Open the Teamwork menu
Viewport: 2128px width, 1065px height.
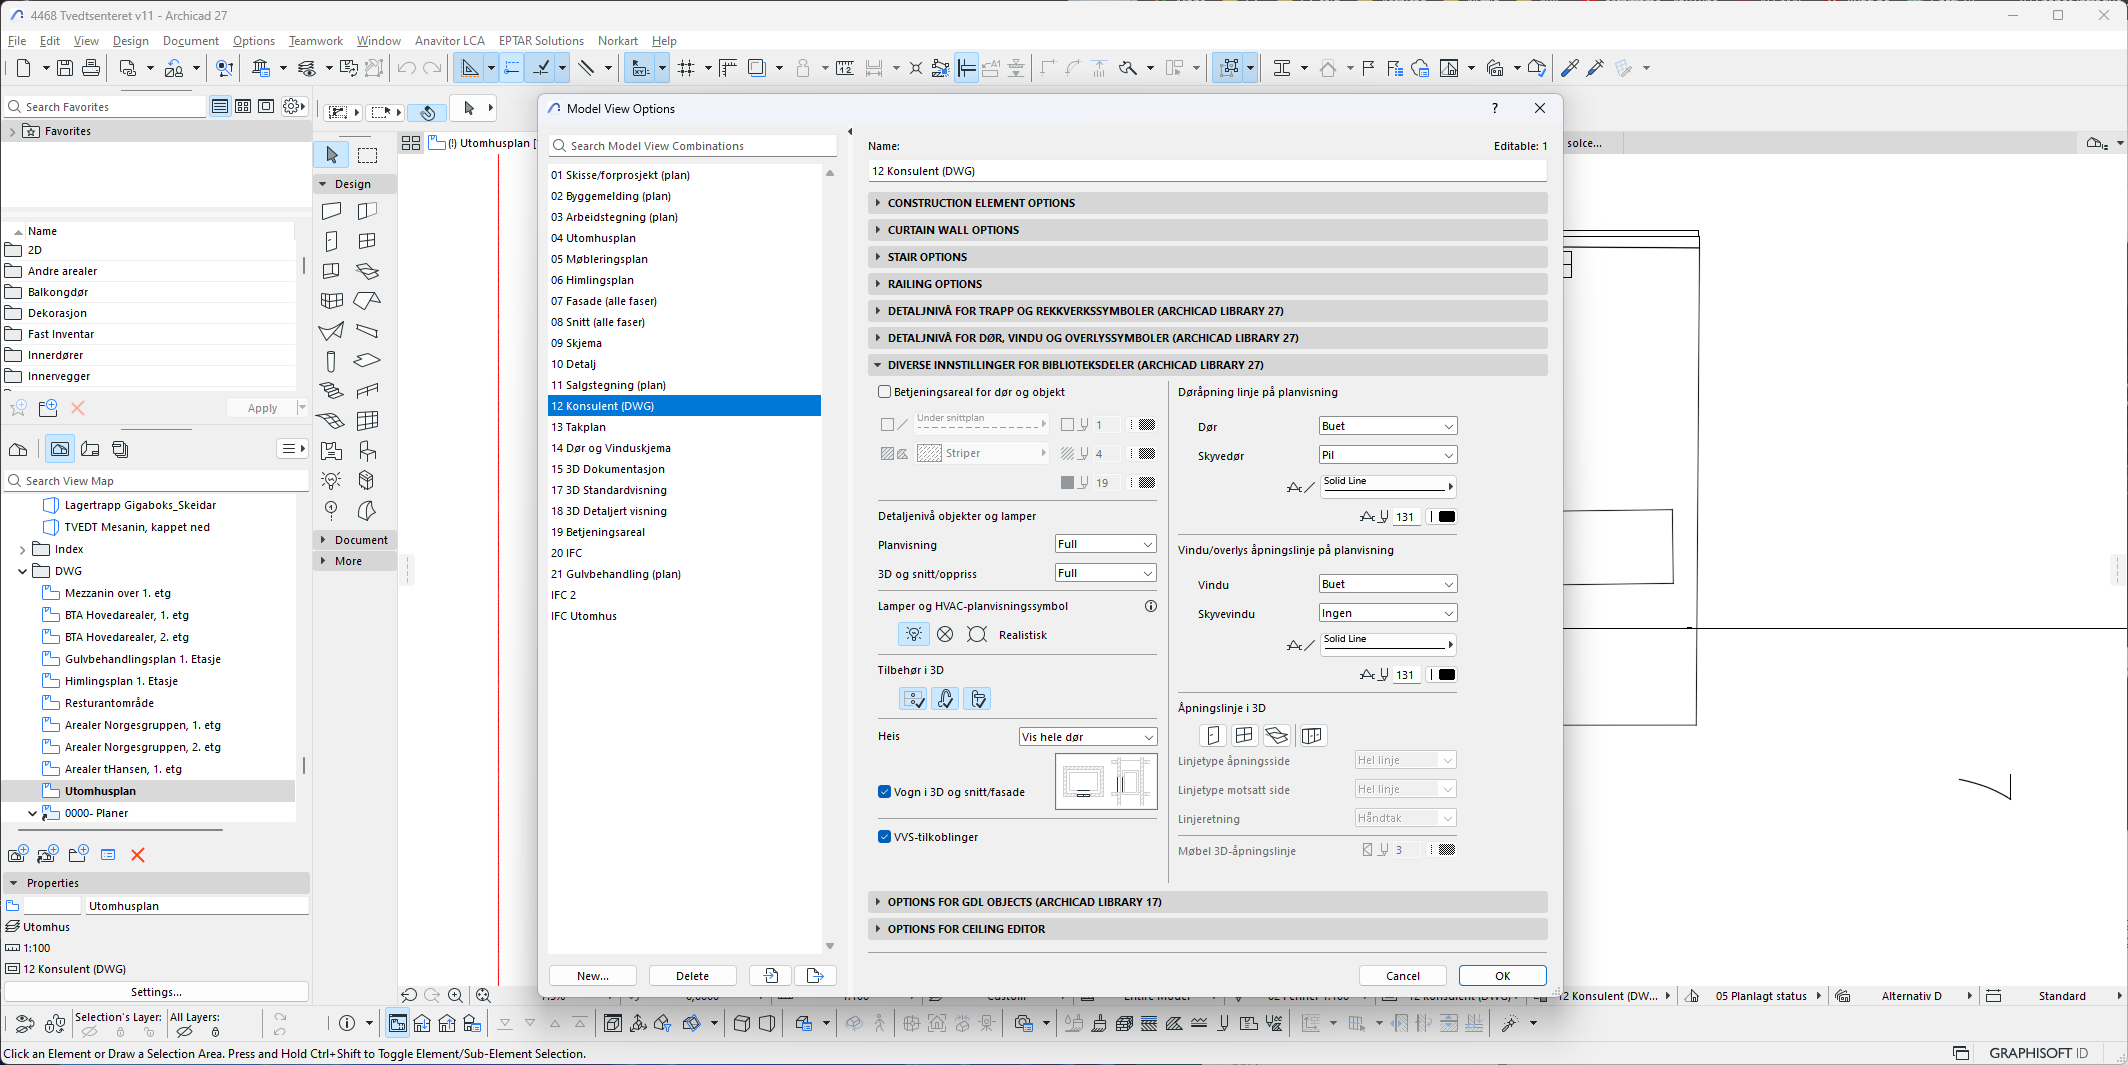point(315,41)
